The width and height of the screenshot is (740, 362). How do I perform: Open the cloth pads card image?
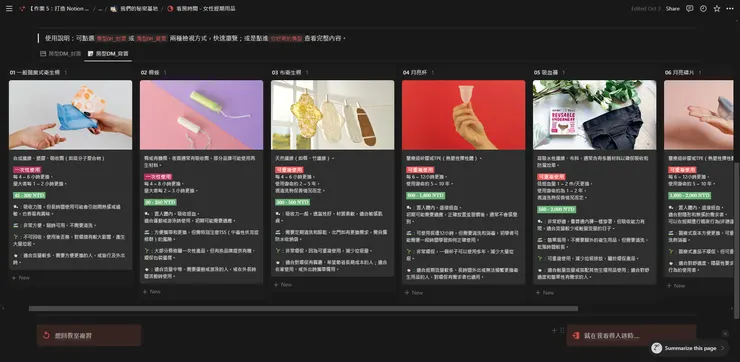coord(333,115)
